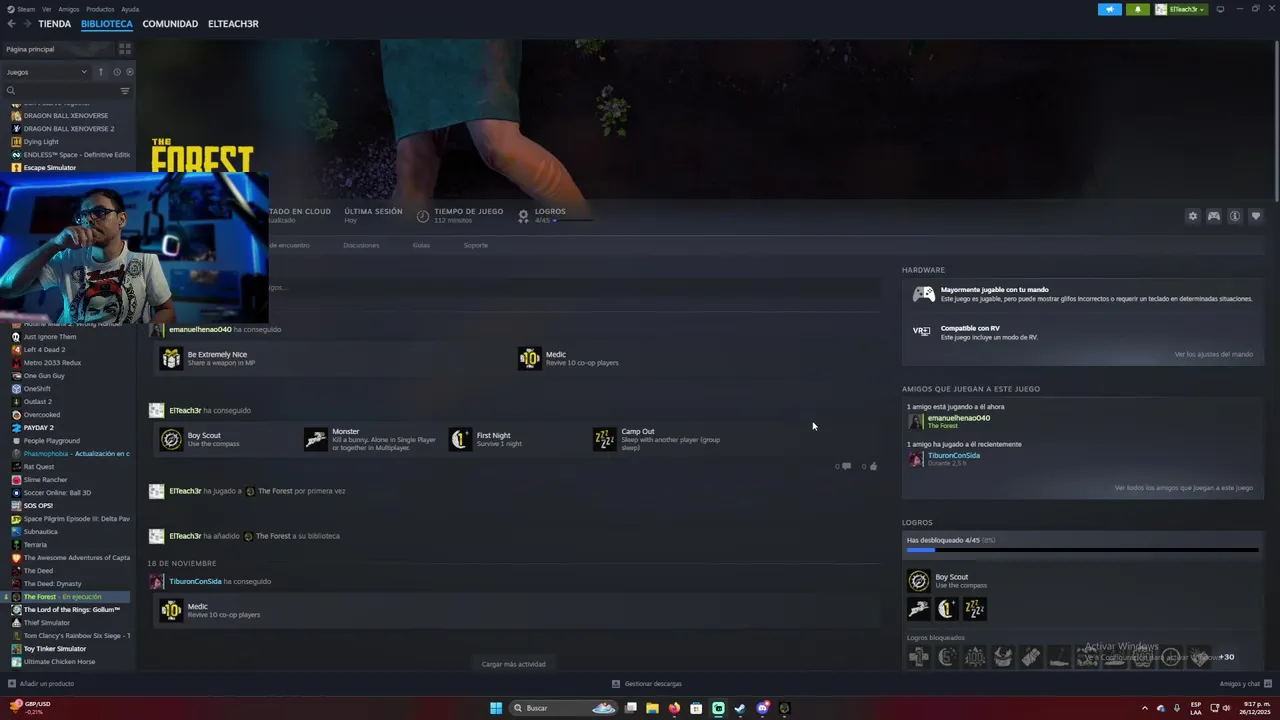Open the Ver menu

(x=47, y=9)
